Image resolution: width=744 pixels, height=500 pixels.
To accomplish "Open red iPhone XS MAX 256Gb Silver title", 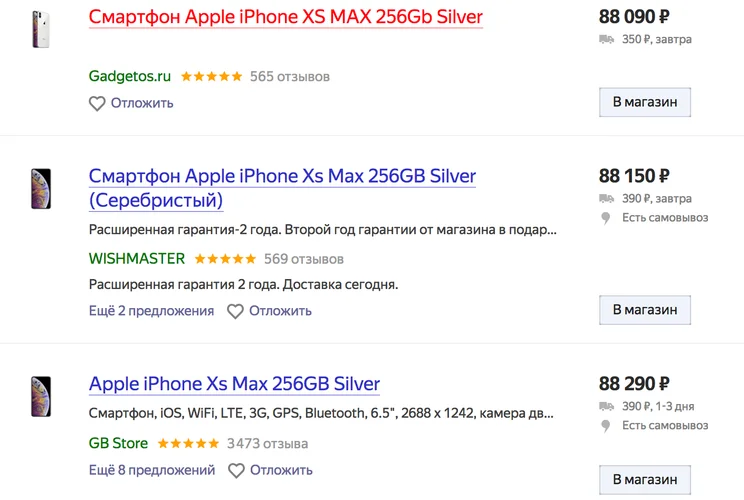I will (286, 17).
